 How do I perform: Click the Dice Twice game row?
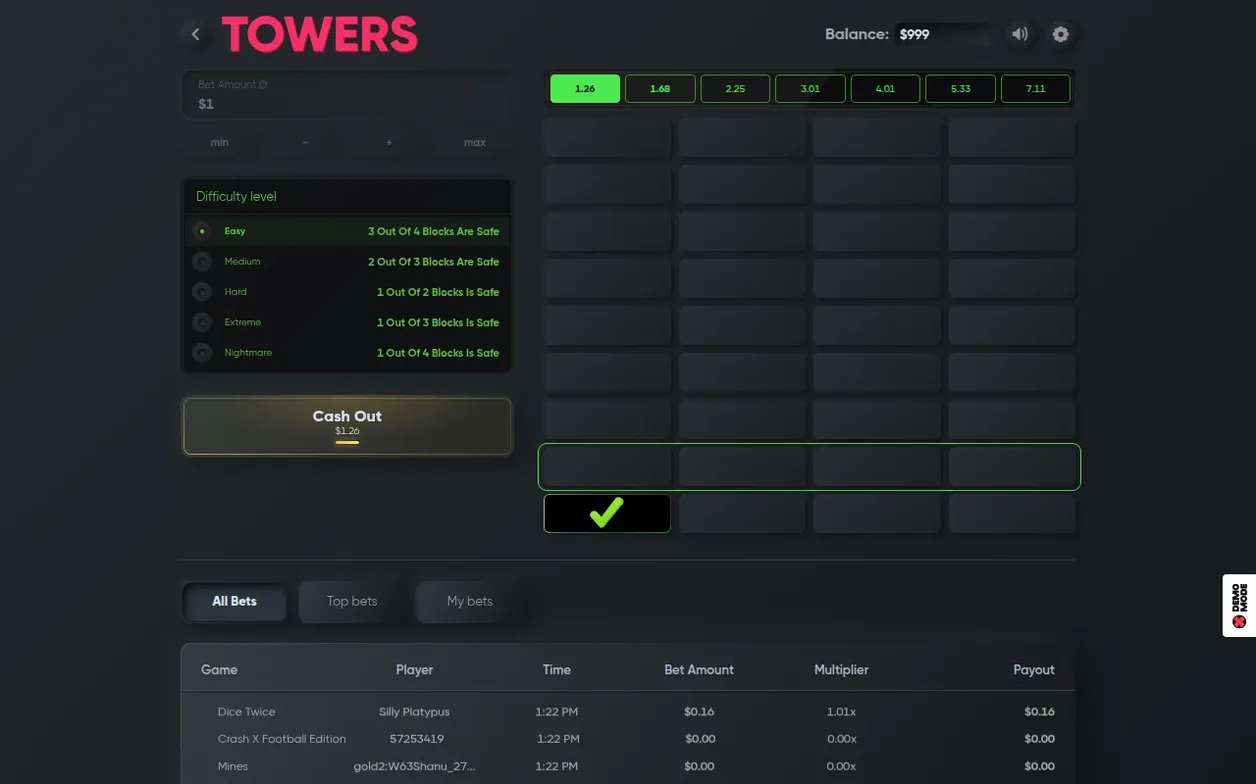point(628,712)
